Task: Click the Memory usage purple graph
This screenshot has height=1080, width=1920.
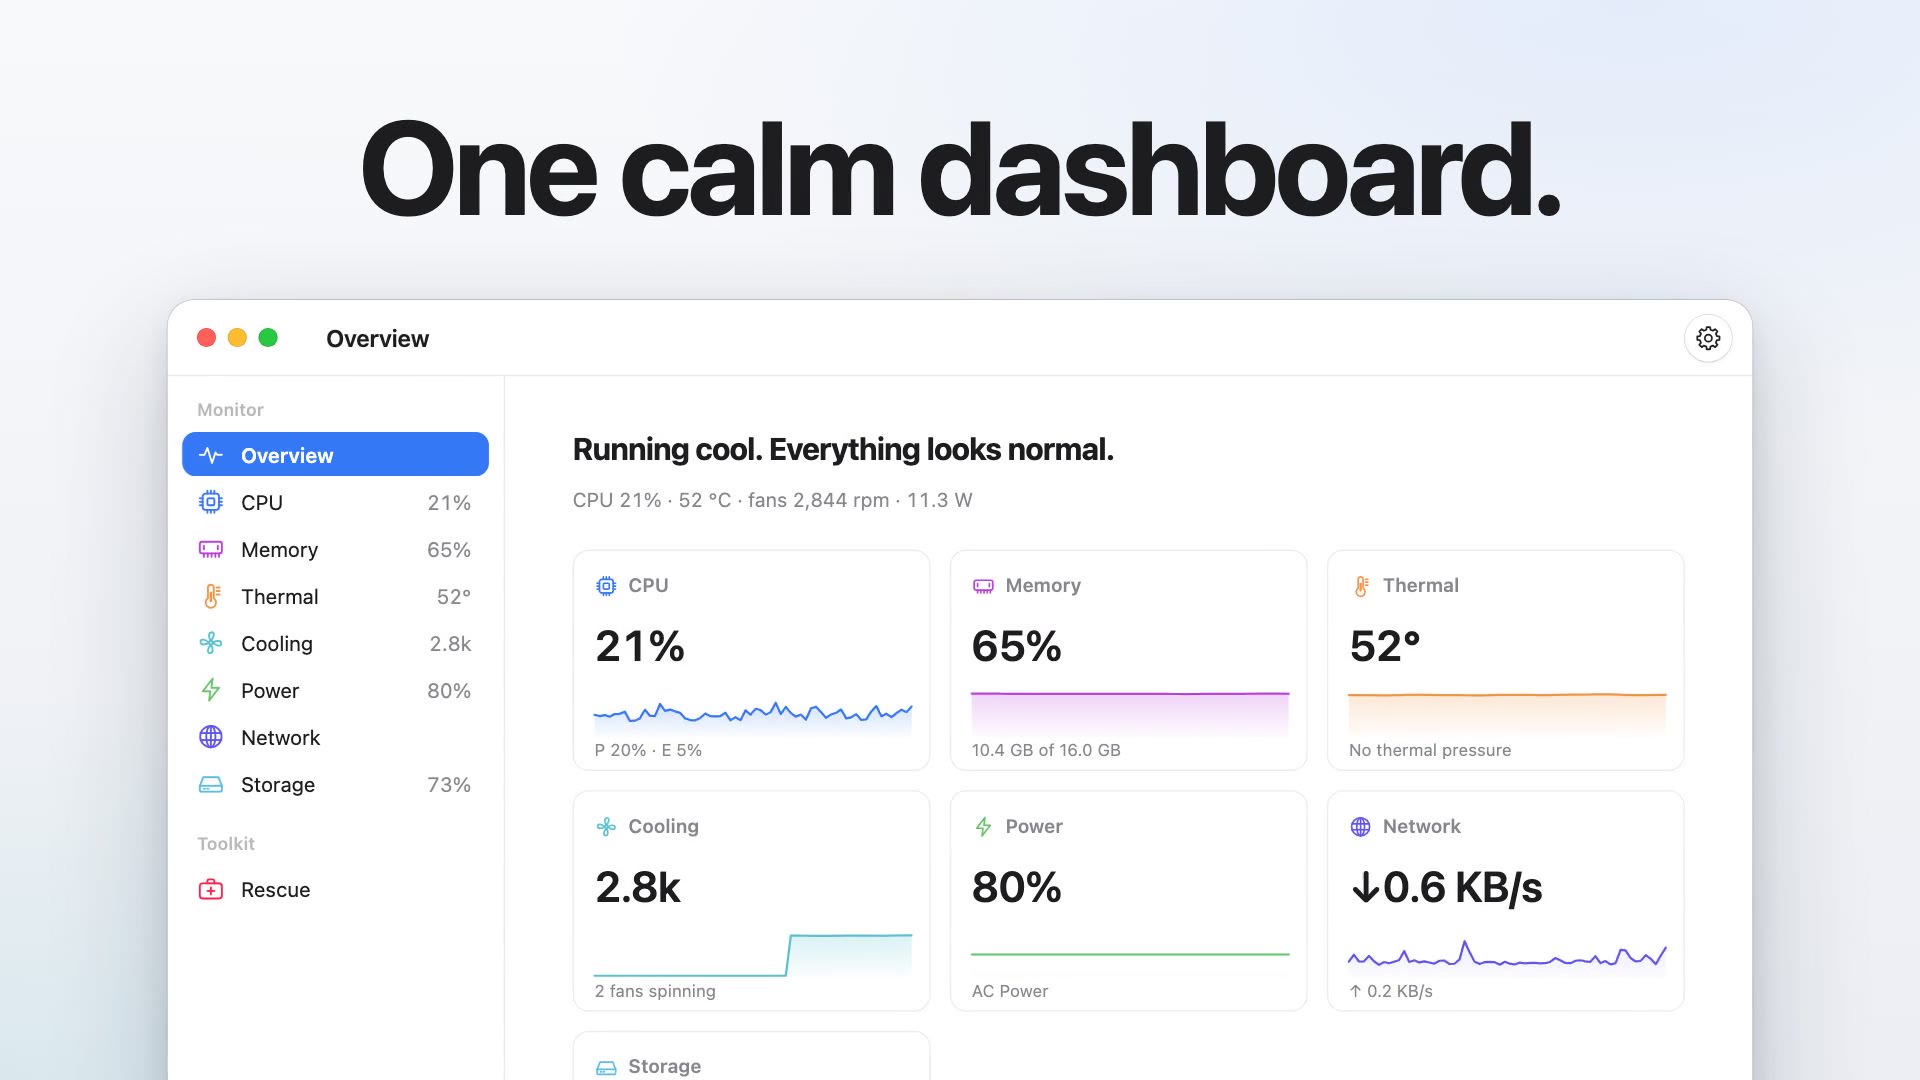Action: tap(1130, 713)
